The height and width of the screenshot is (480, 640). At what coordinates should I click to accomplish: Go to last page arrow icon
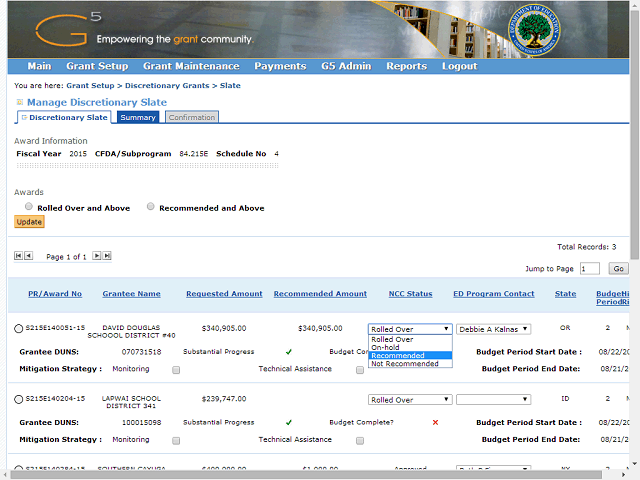click(x=107, y=256)
